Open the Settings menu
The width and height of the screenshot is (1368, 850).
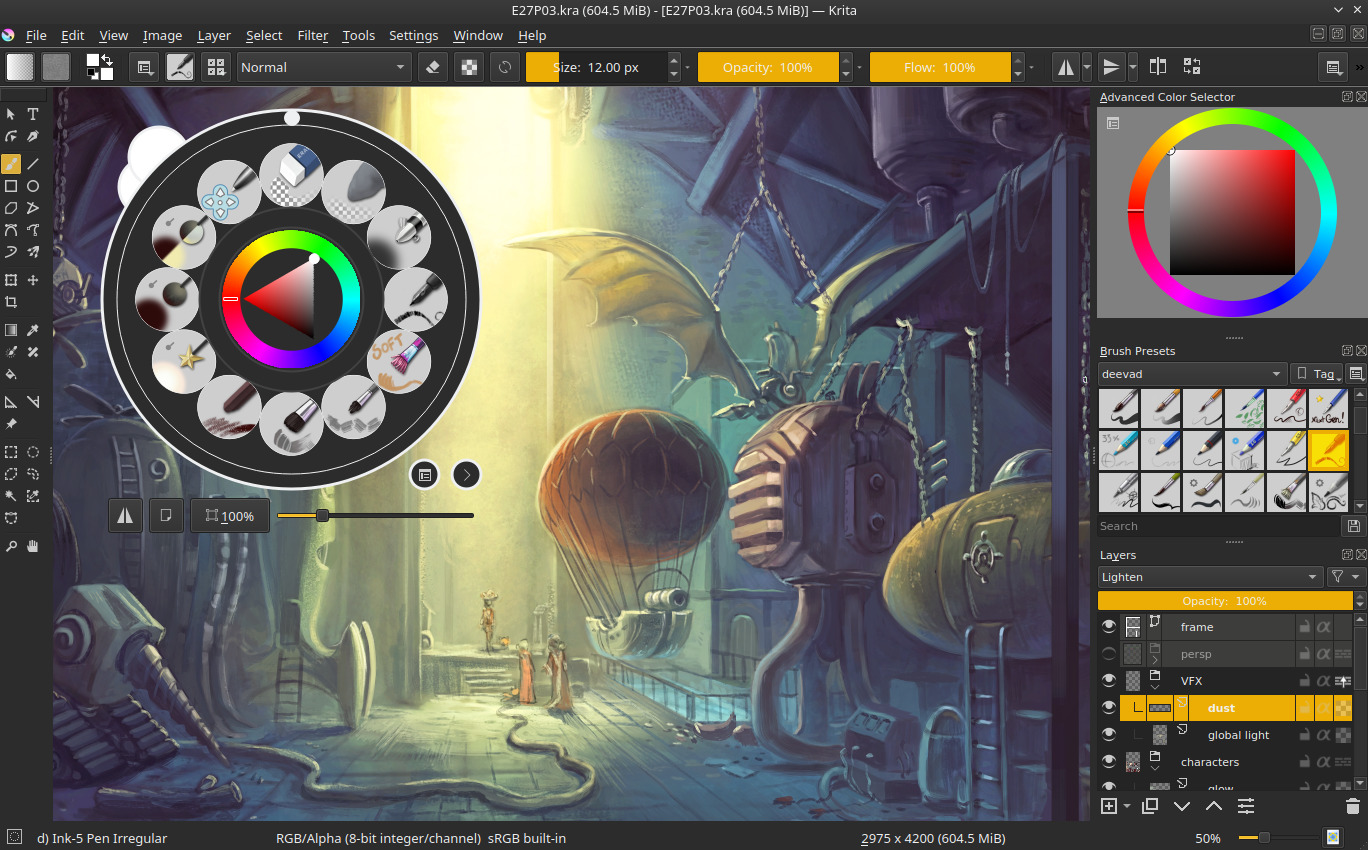[413, 35]
